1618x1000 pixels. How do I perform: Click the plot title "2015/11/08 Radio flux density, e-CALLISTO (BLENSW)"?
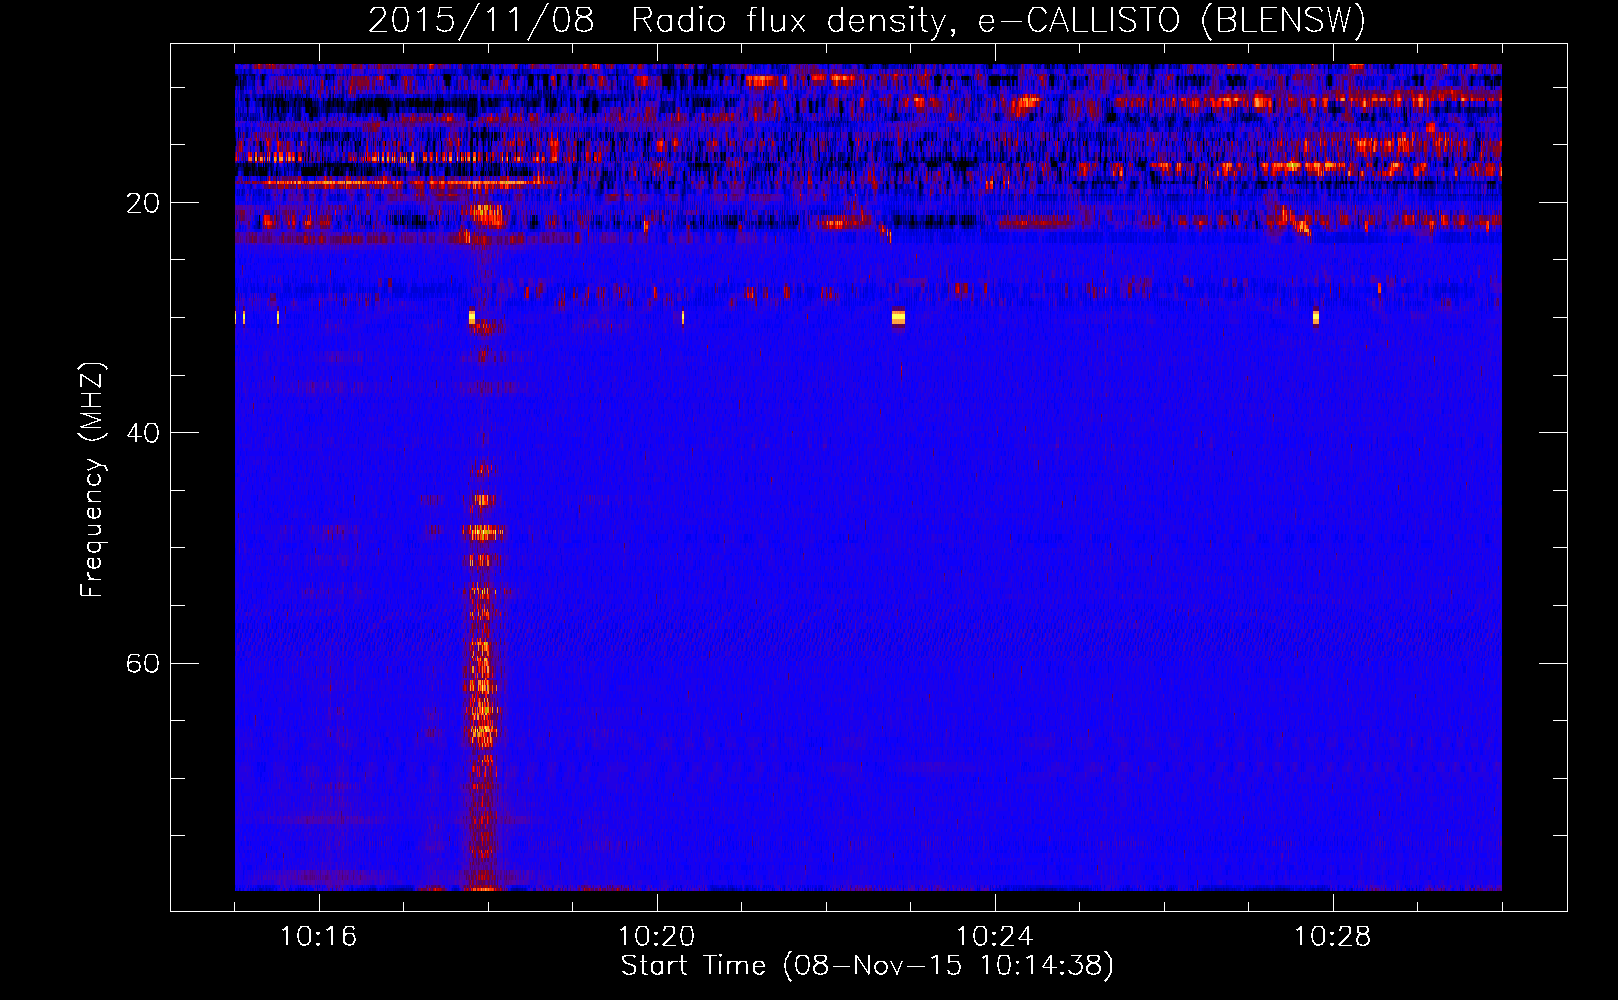click(x=867, y=20)
